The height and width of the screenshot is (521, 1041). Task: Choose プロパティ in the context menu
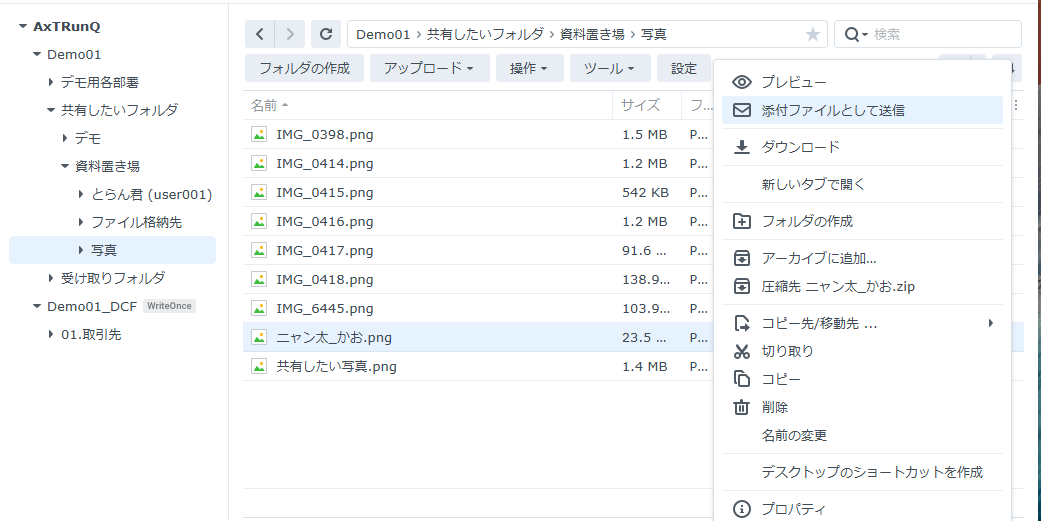(862, 509)
